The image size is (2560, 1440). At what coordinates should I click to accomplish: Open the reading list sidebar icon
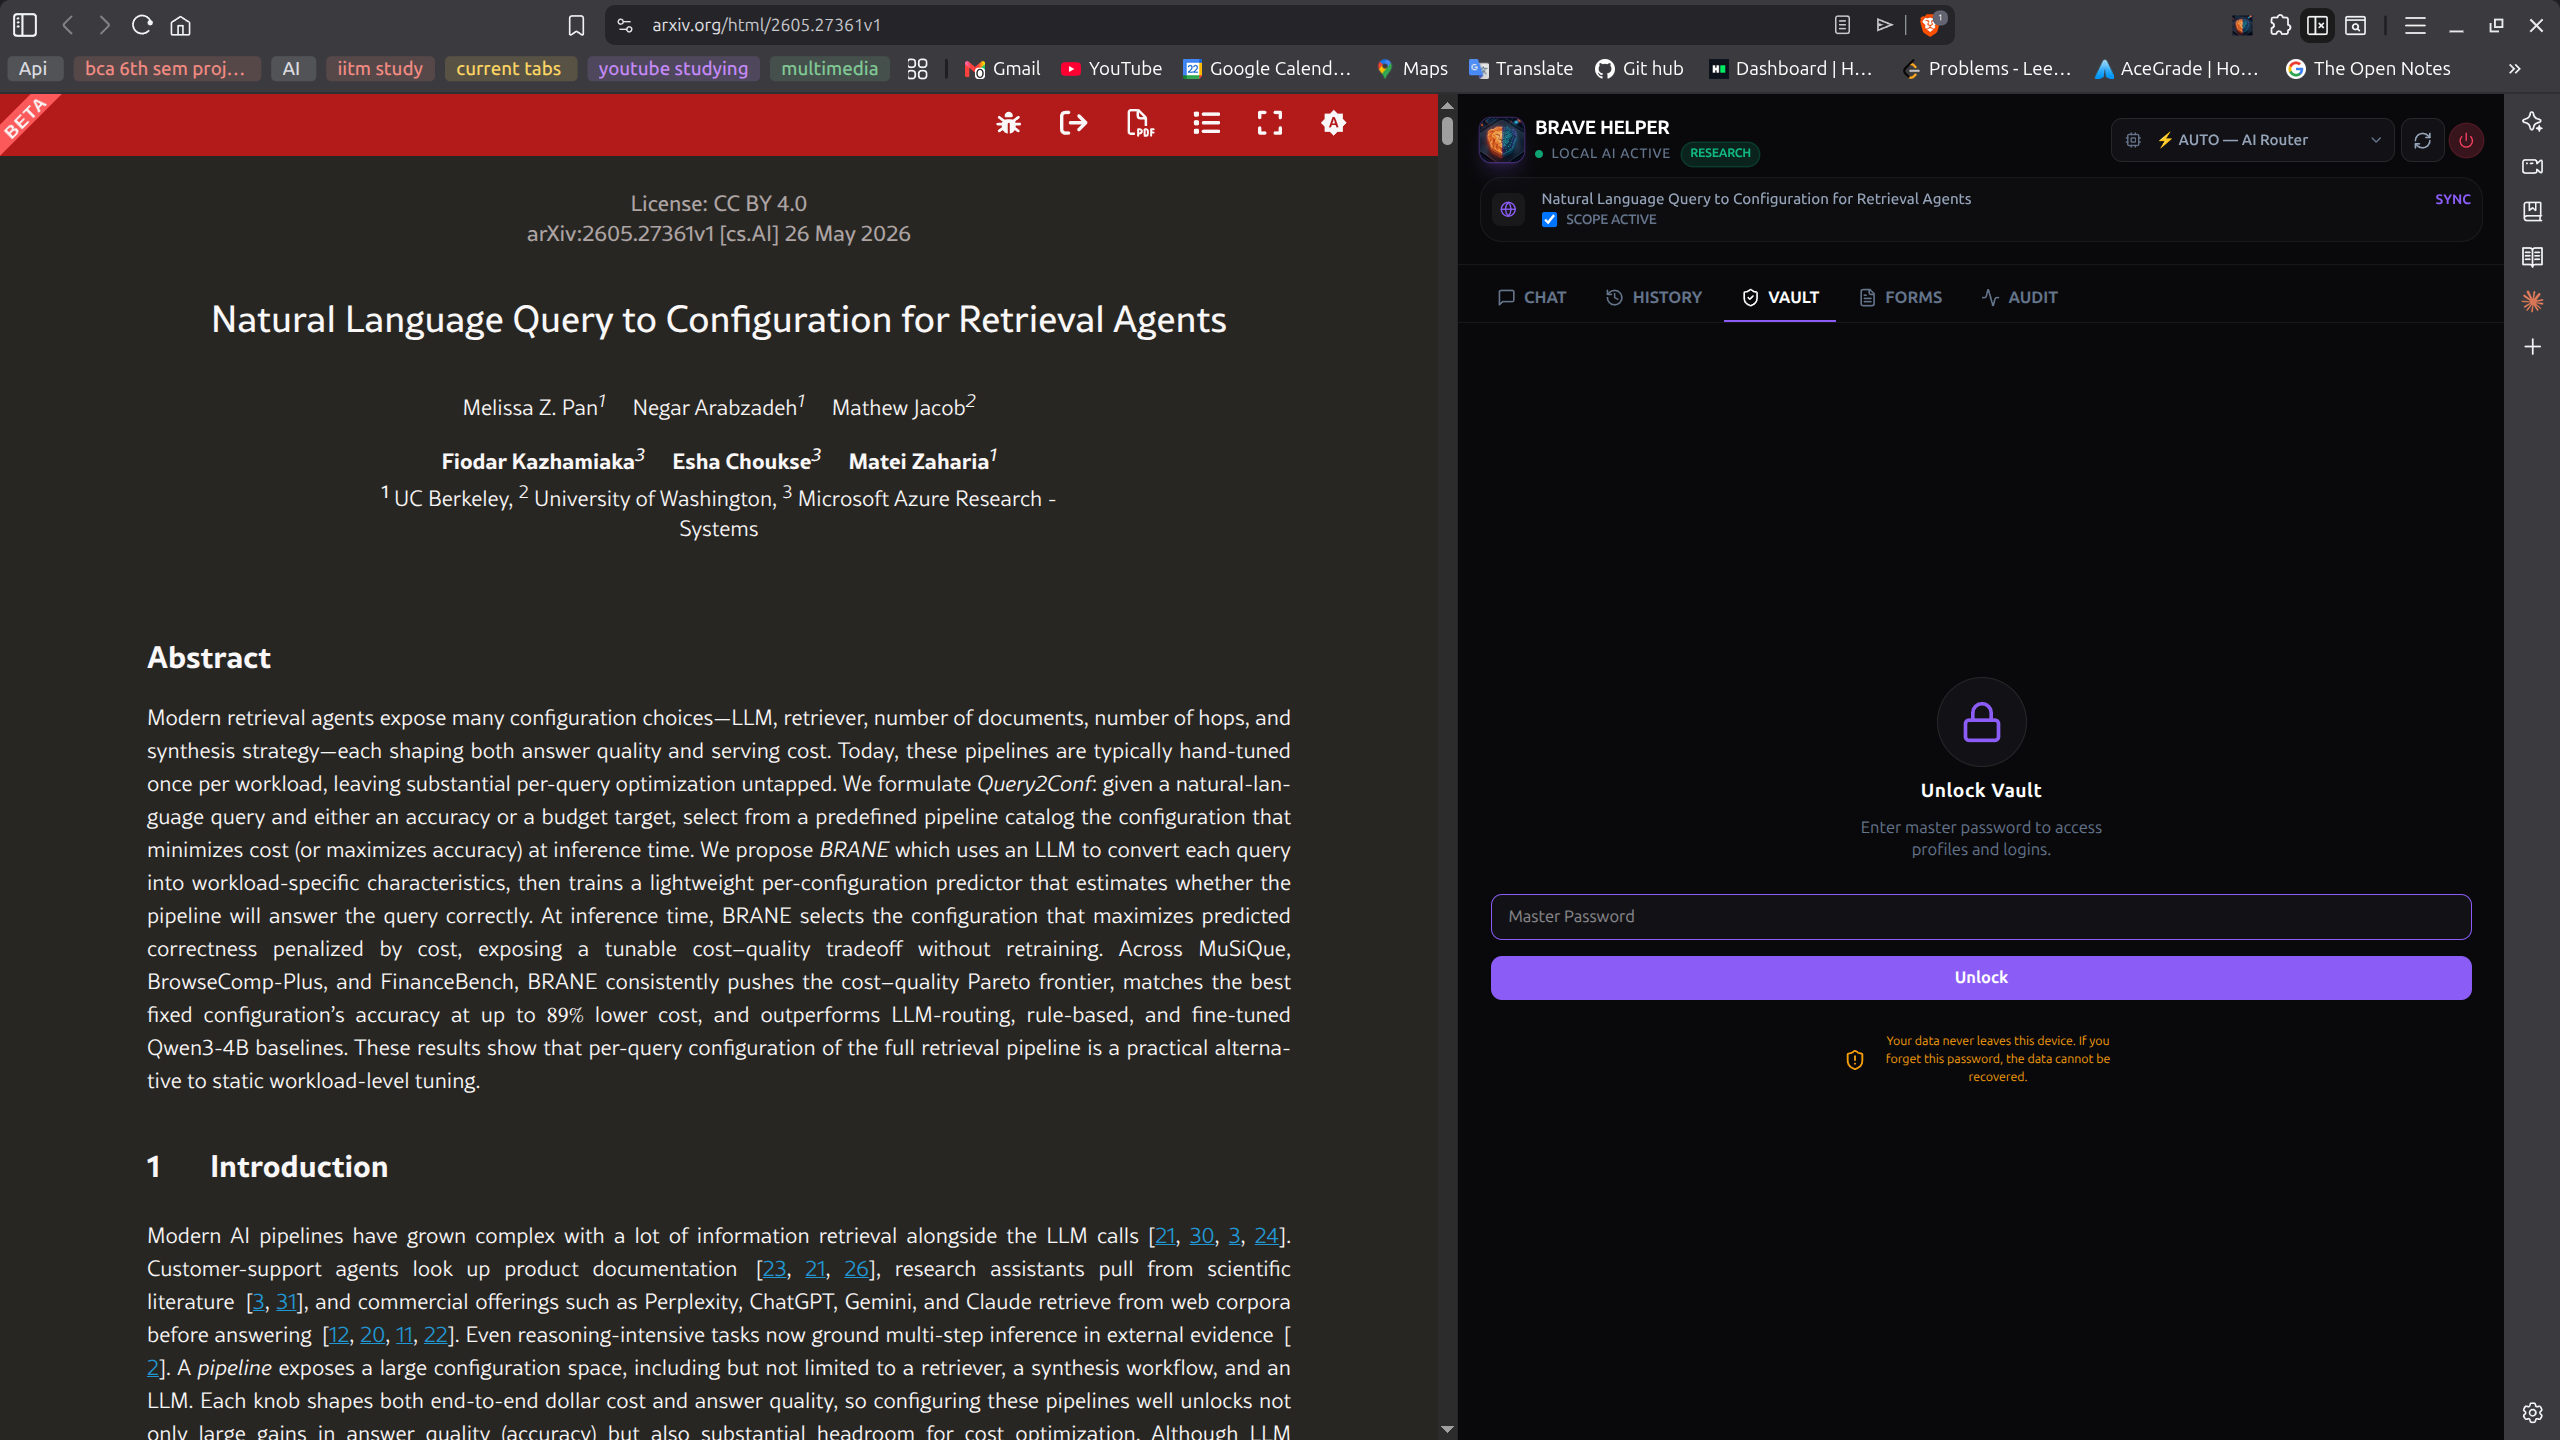tap(2532, 257)
